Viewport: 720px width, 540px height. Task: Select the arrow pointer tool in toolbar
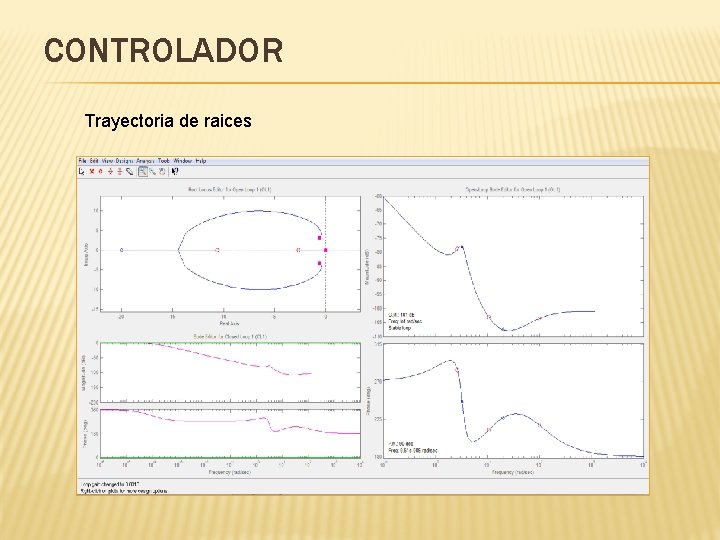82,172
